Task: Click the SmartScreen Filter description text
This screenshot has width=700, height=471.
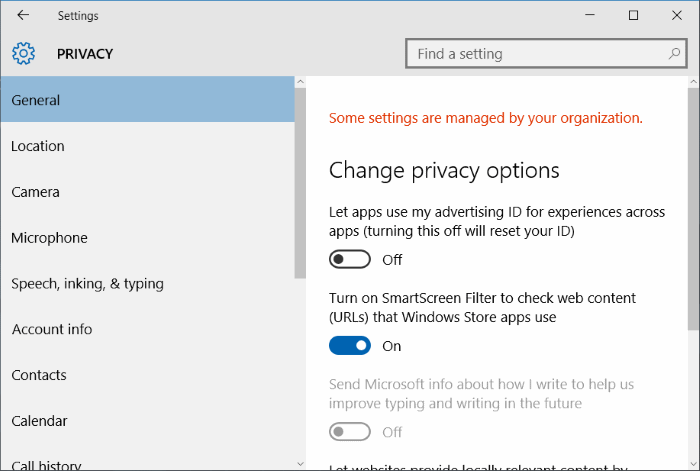Action: [x=482, y=308]
